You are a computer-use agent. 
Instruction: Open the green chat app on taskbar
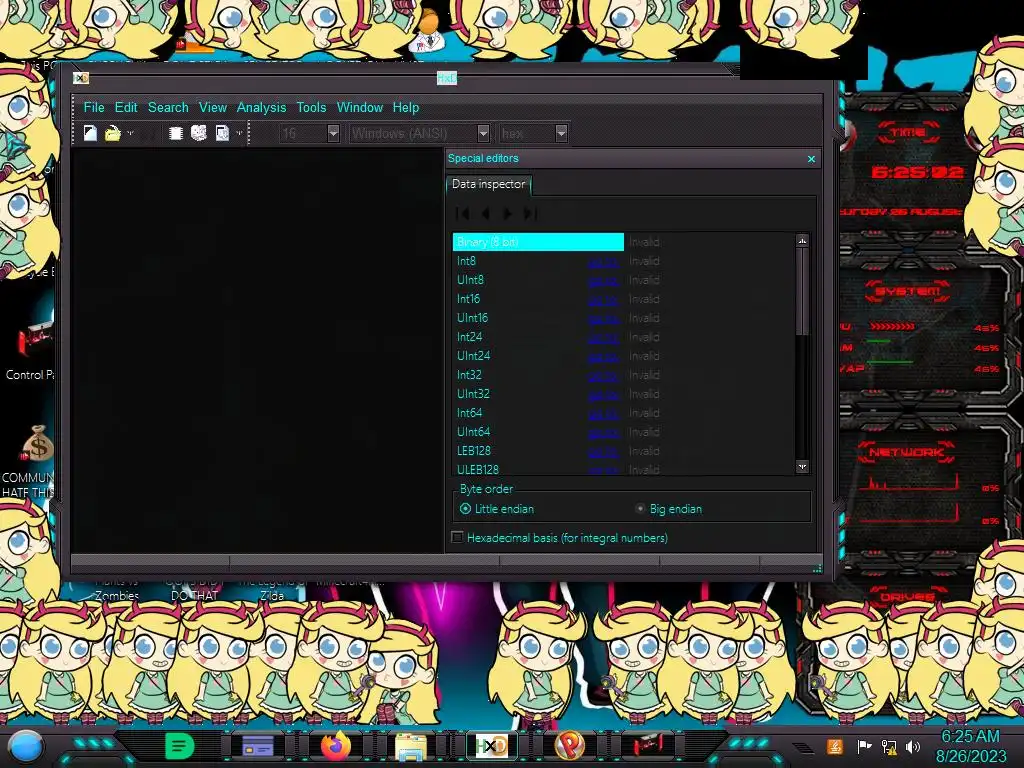pos(180,745)
